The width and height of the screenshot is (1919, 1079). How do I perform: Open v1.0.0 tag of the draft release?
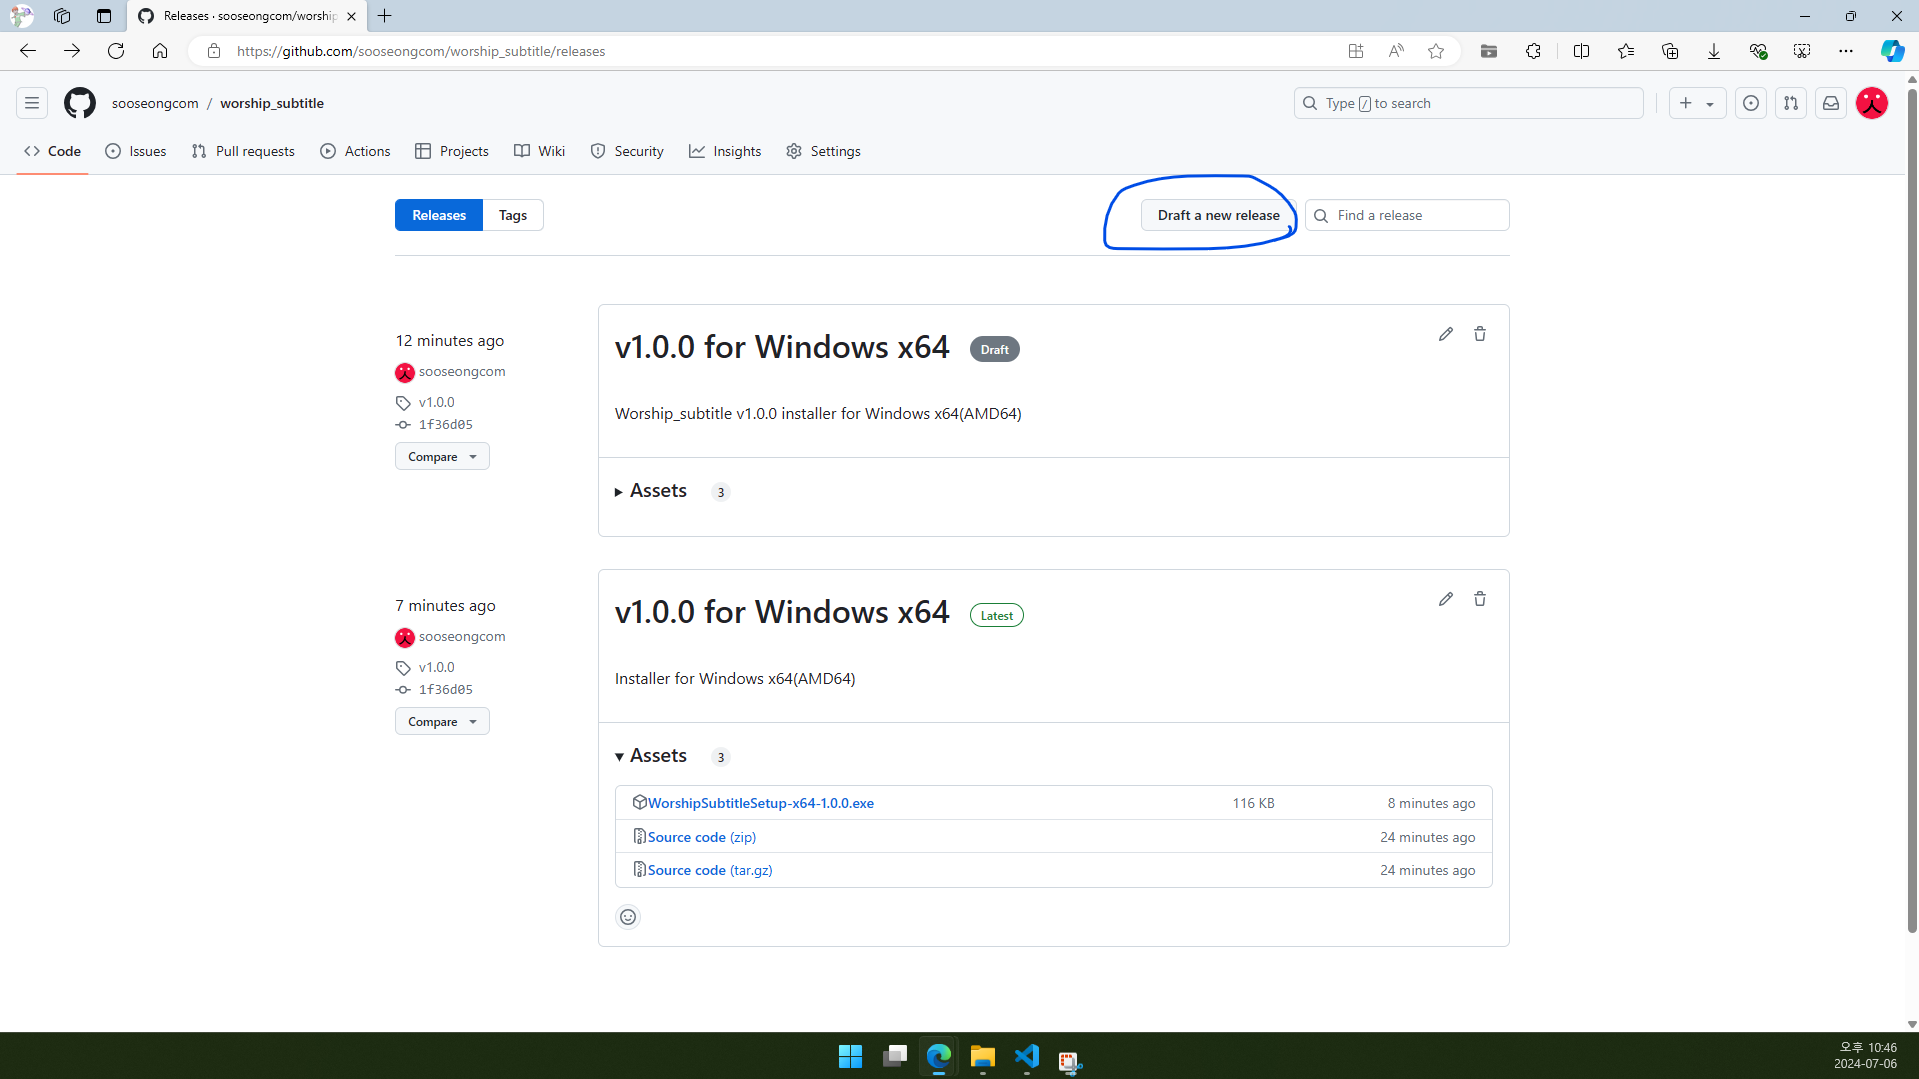point(436,402)
